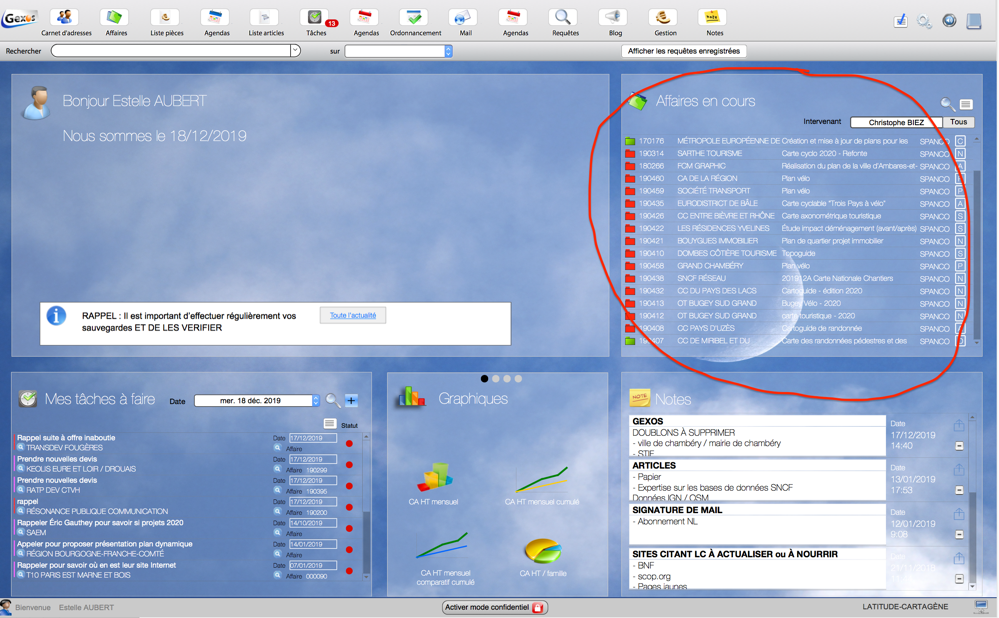Open the tasks date dropdown
This screenshot has width=999, height=618.
pos(316,400)
